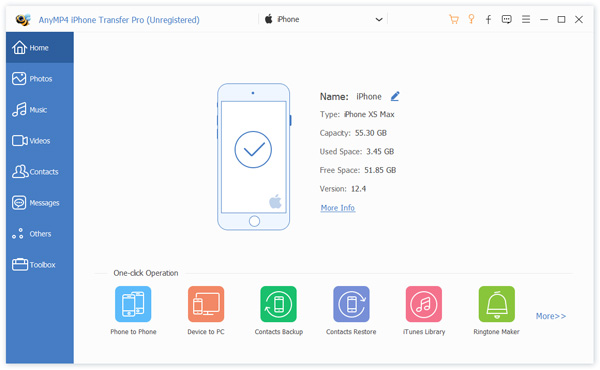Open the More Info link
The width and height of the screenshot is (600, 370).
click(338, 208)
